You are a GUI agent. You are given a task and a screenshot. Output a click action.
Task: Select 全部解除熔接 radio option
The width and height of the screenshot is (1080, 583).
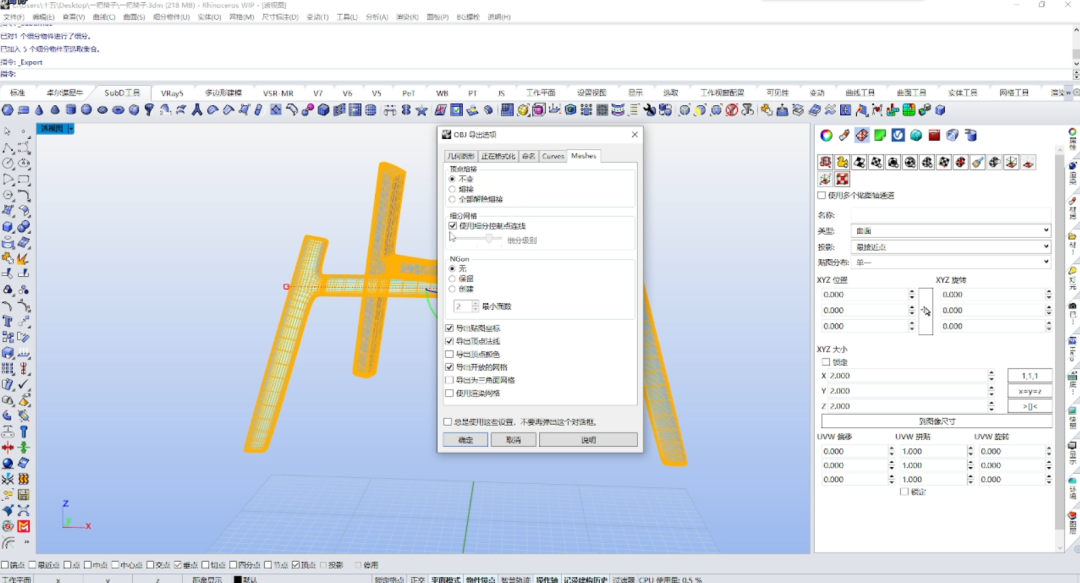coord(453,199)
